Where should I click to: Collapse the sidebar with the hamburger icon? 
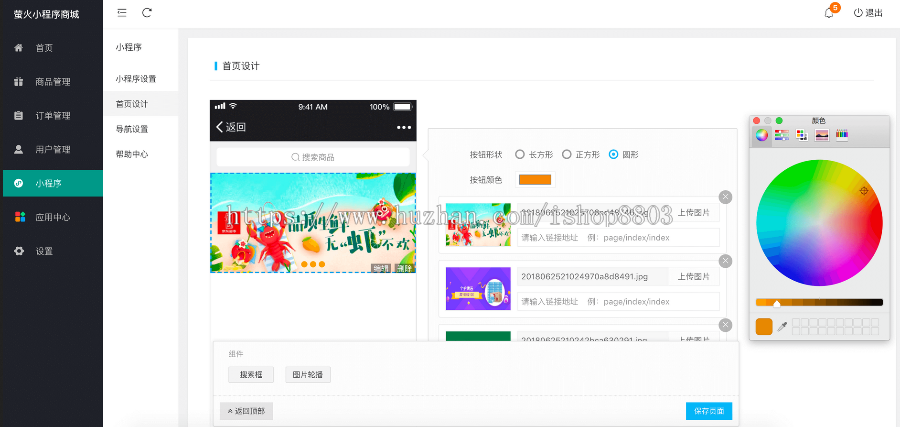[122, 13]
